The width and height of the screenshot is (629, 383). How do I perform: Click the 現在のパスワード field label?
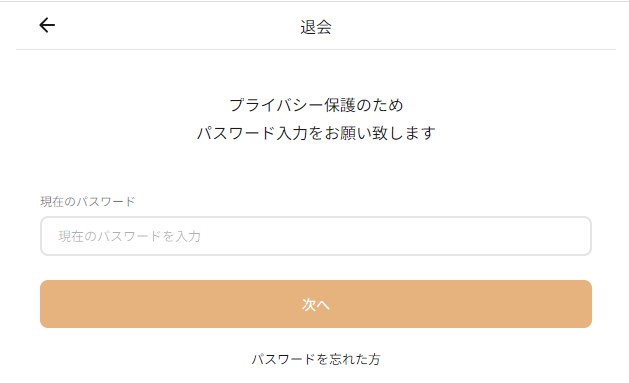tap(87, 201)
